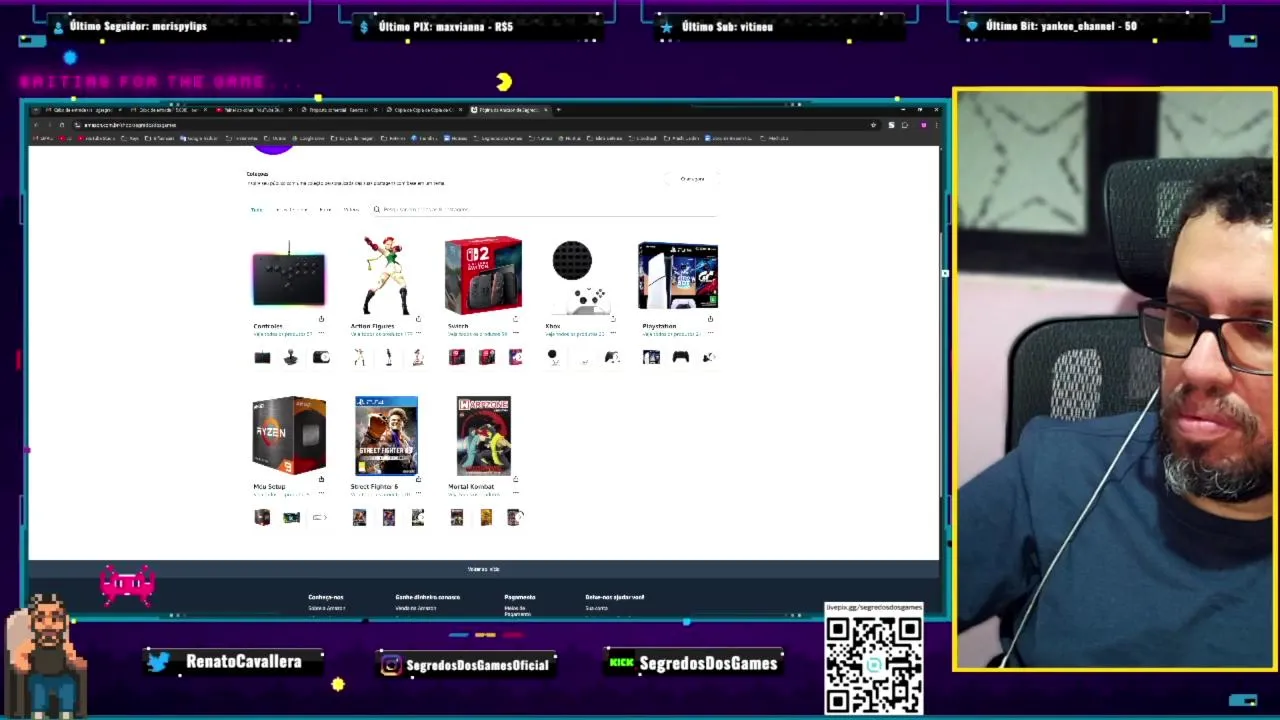This screenshot has height=720, width=1280.
Task: Focus the collections search field
Action: click(x=543, y=209)
